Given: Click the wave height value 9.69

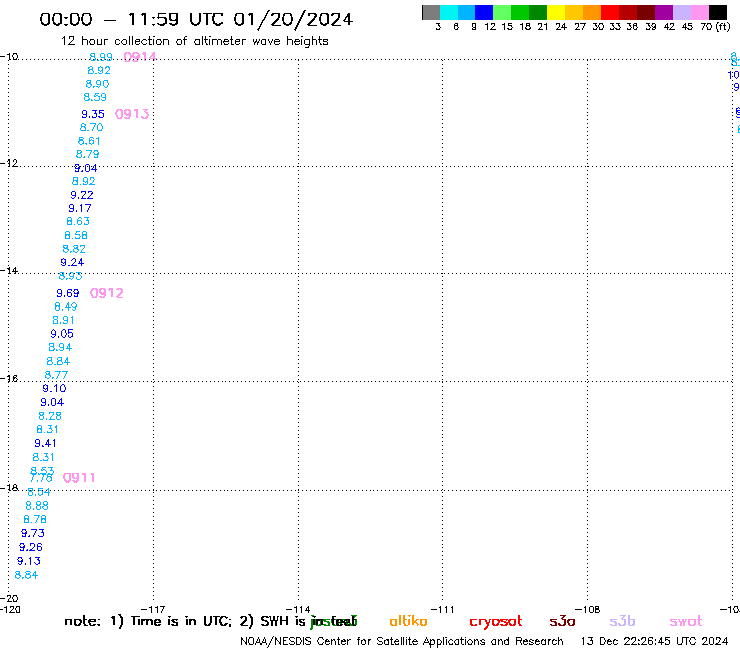Looking at the screenshot, I should tap(68, 293).
